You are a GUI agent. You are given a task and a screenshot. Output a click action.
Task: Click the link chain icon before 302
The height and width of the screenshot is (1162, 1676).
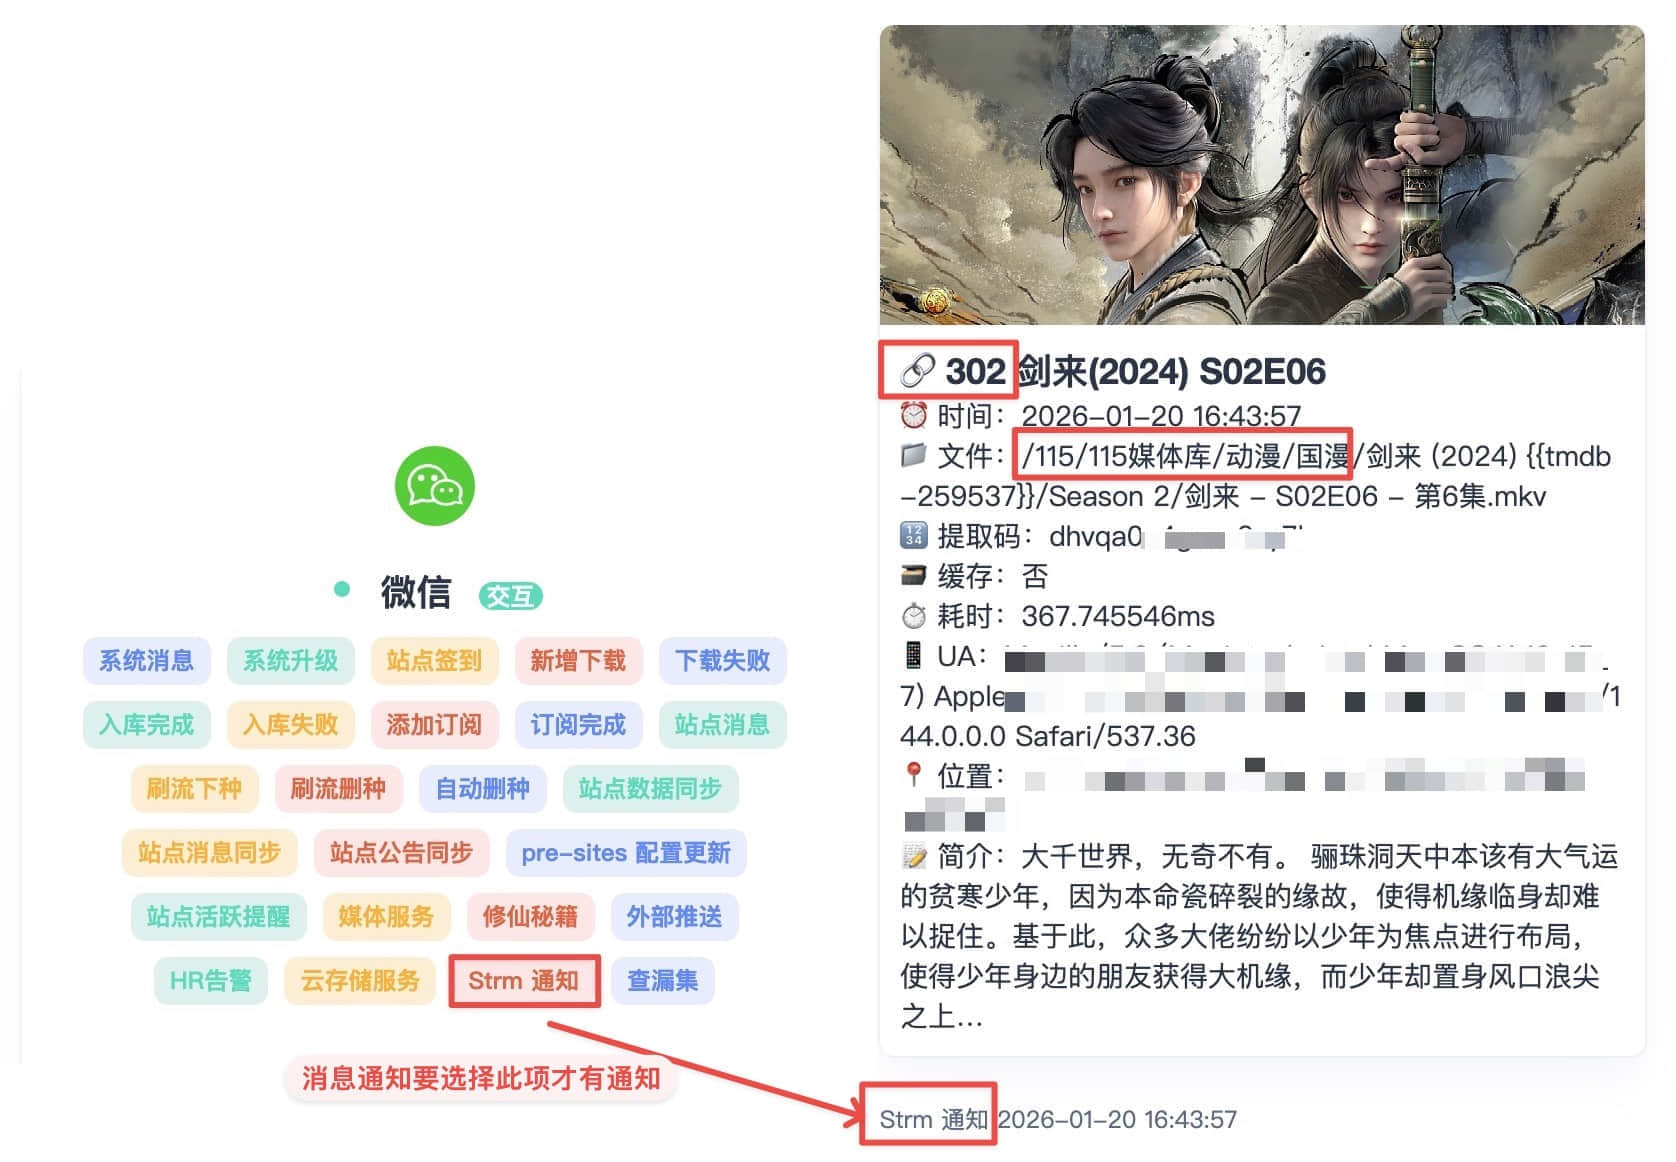click(x=917, y=371)
